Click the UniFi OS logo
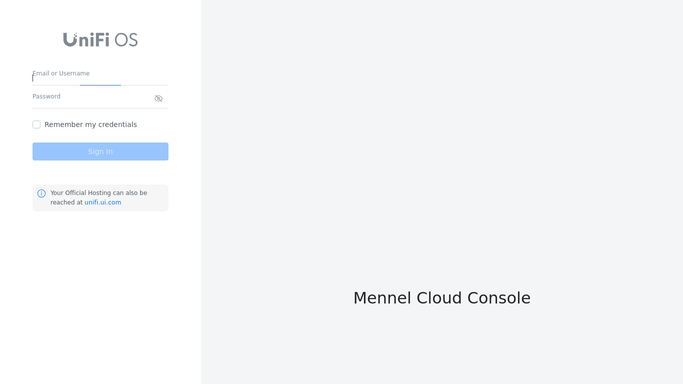 100,40
